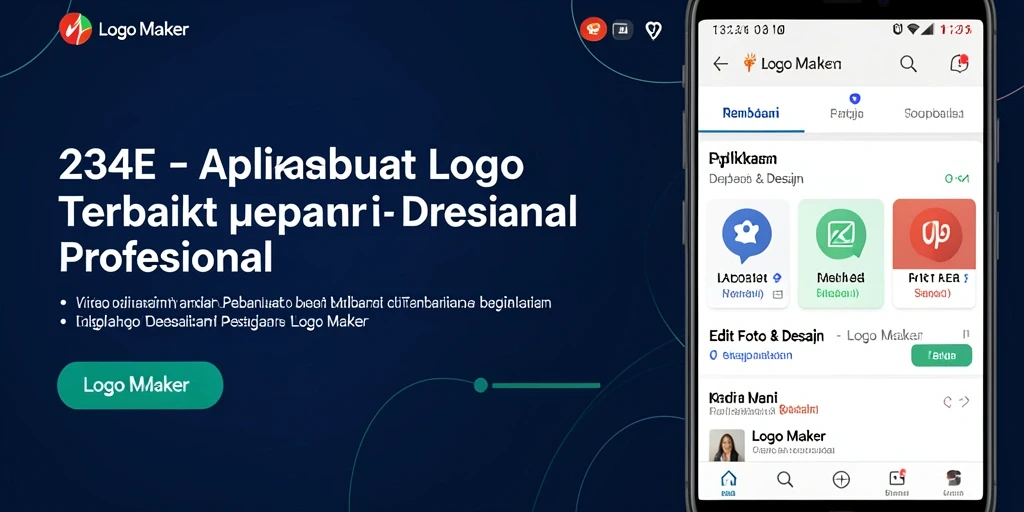The height and width of the screenshot is (512, 1024).
Task: Tap the badge icon with red dot in bottom navigation
Action: pyautogui.click(x=897, y=481)
